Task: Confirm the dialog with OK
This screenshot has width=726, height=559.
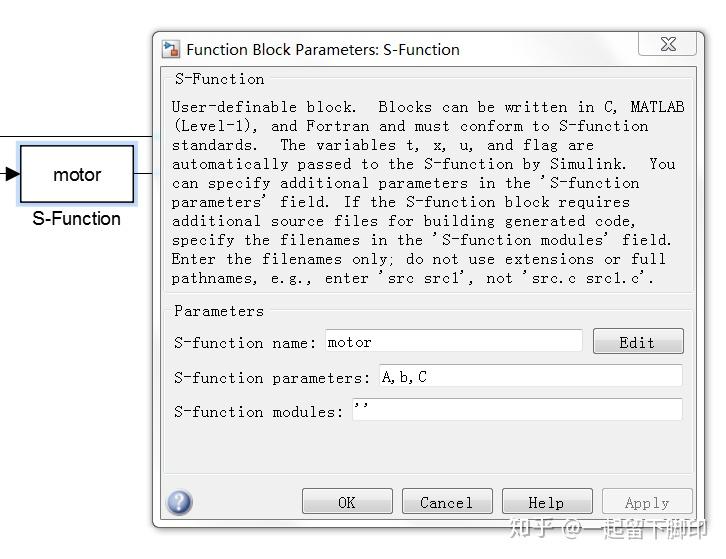Action: click(347, 502)
